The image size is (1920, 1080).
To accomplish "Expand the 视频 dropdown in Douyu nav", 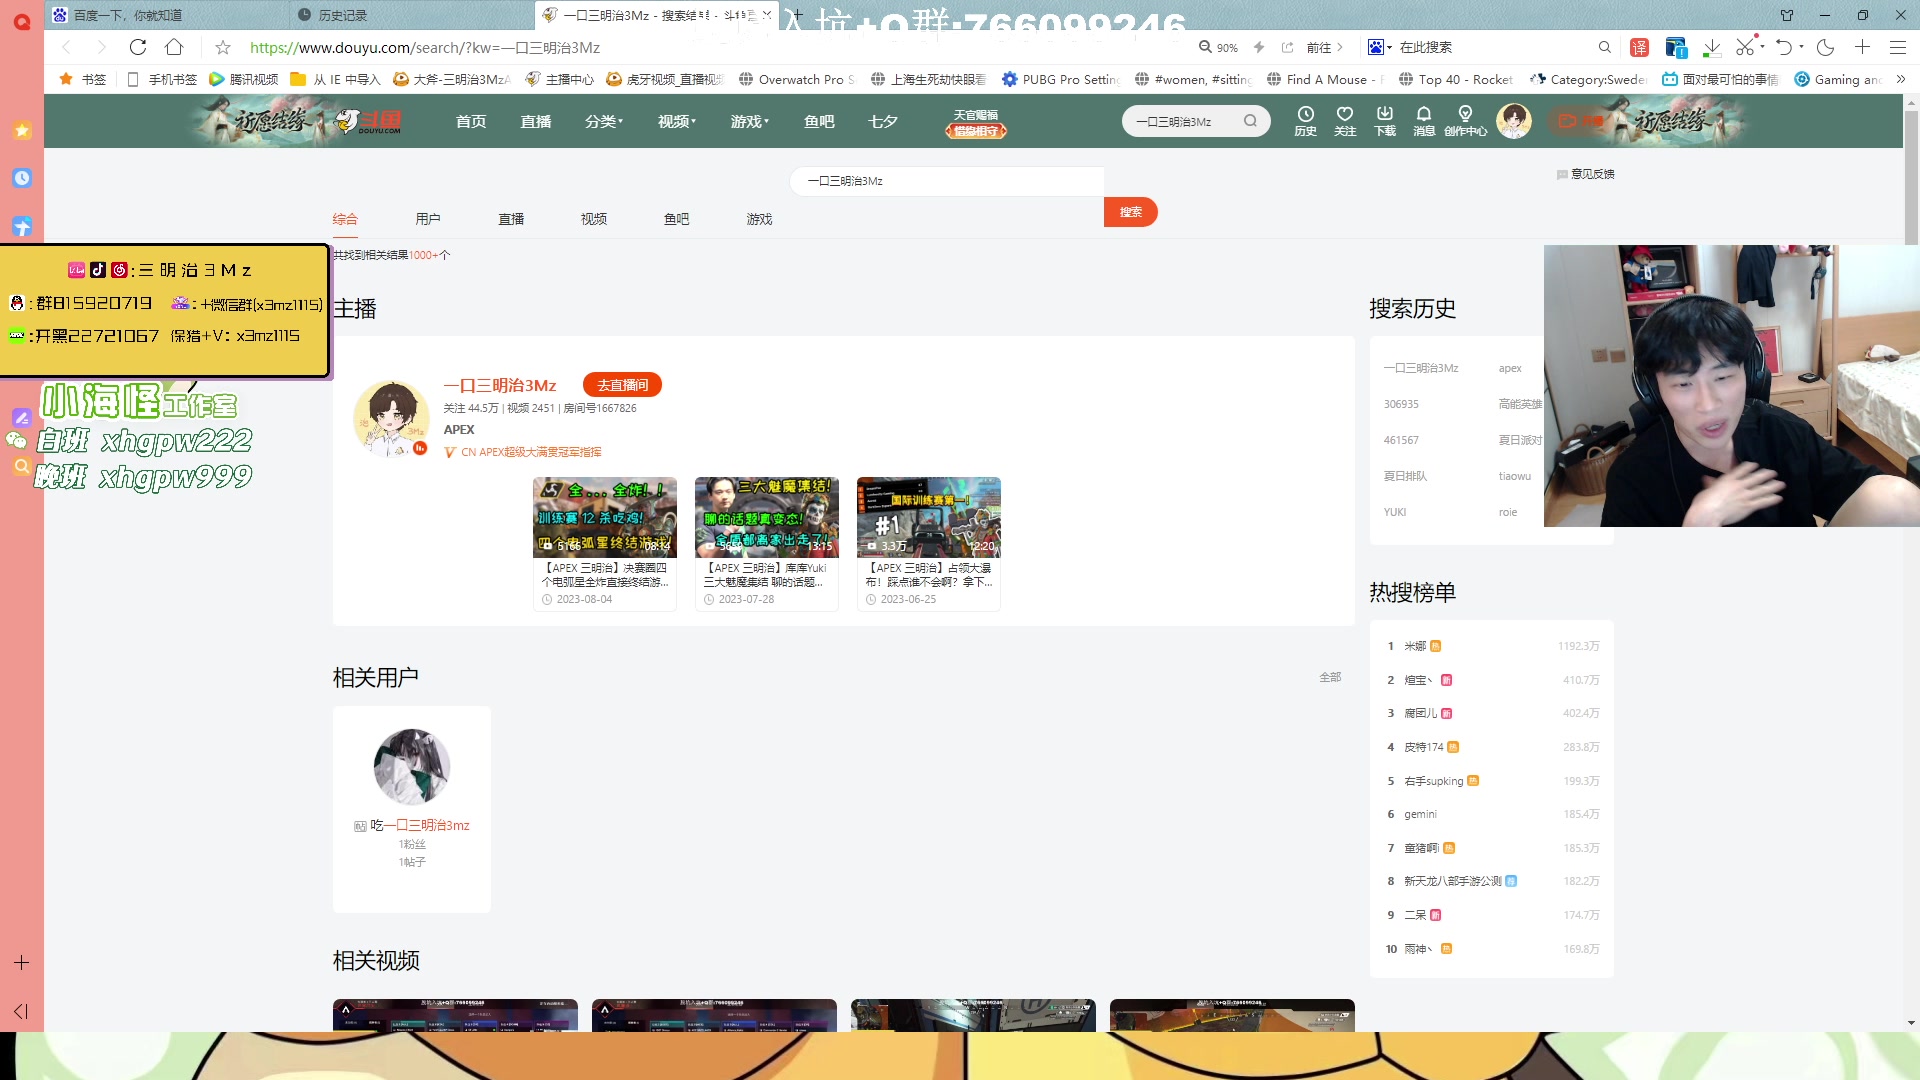I will point(677,121).
